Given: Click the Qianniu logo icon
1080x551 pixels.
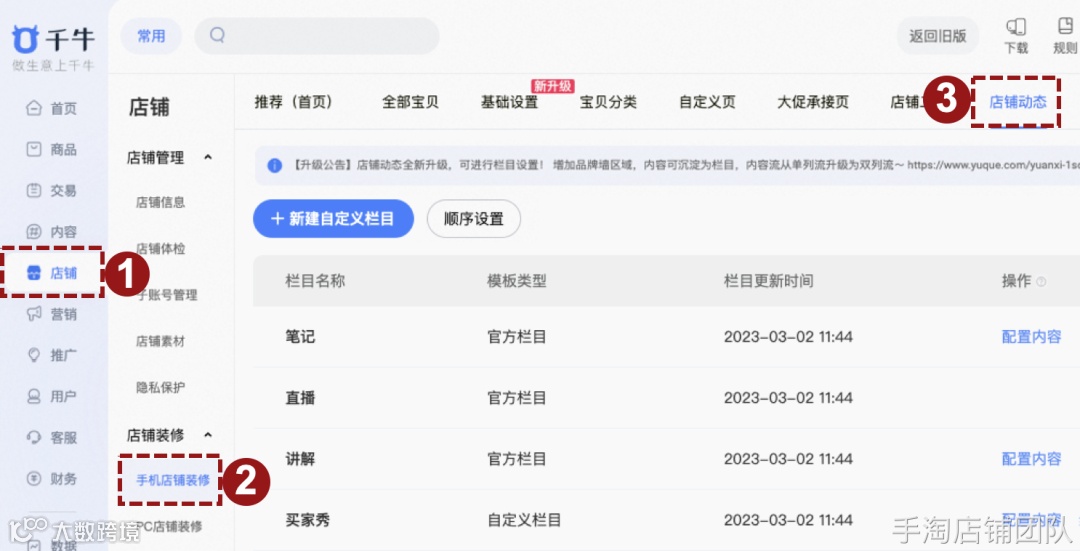Looking at the screenshot, I should pos(25,39).
